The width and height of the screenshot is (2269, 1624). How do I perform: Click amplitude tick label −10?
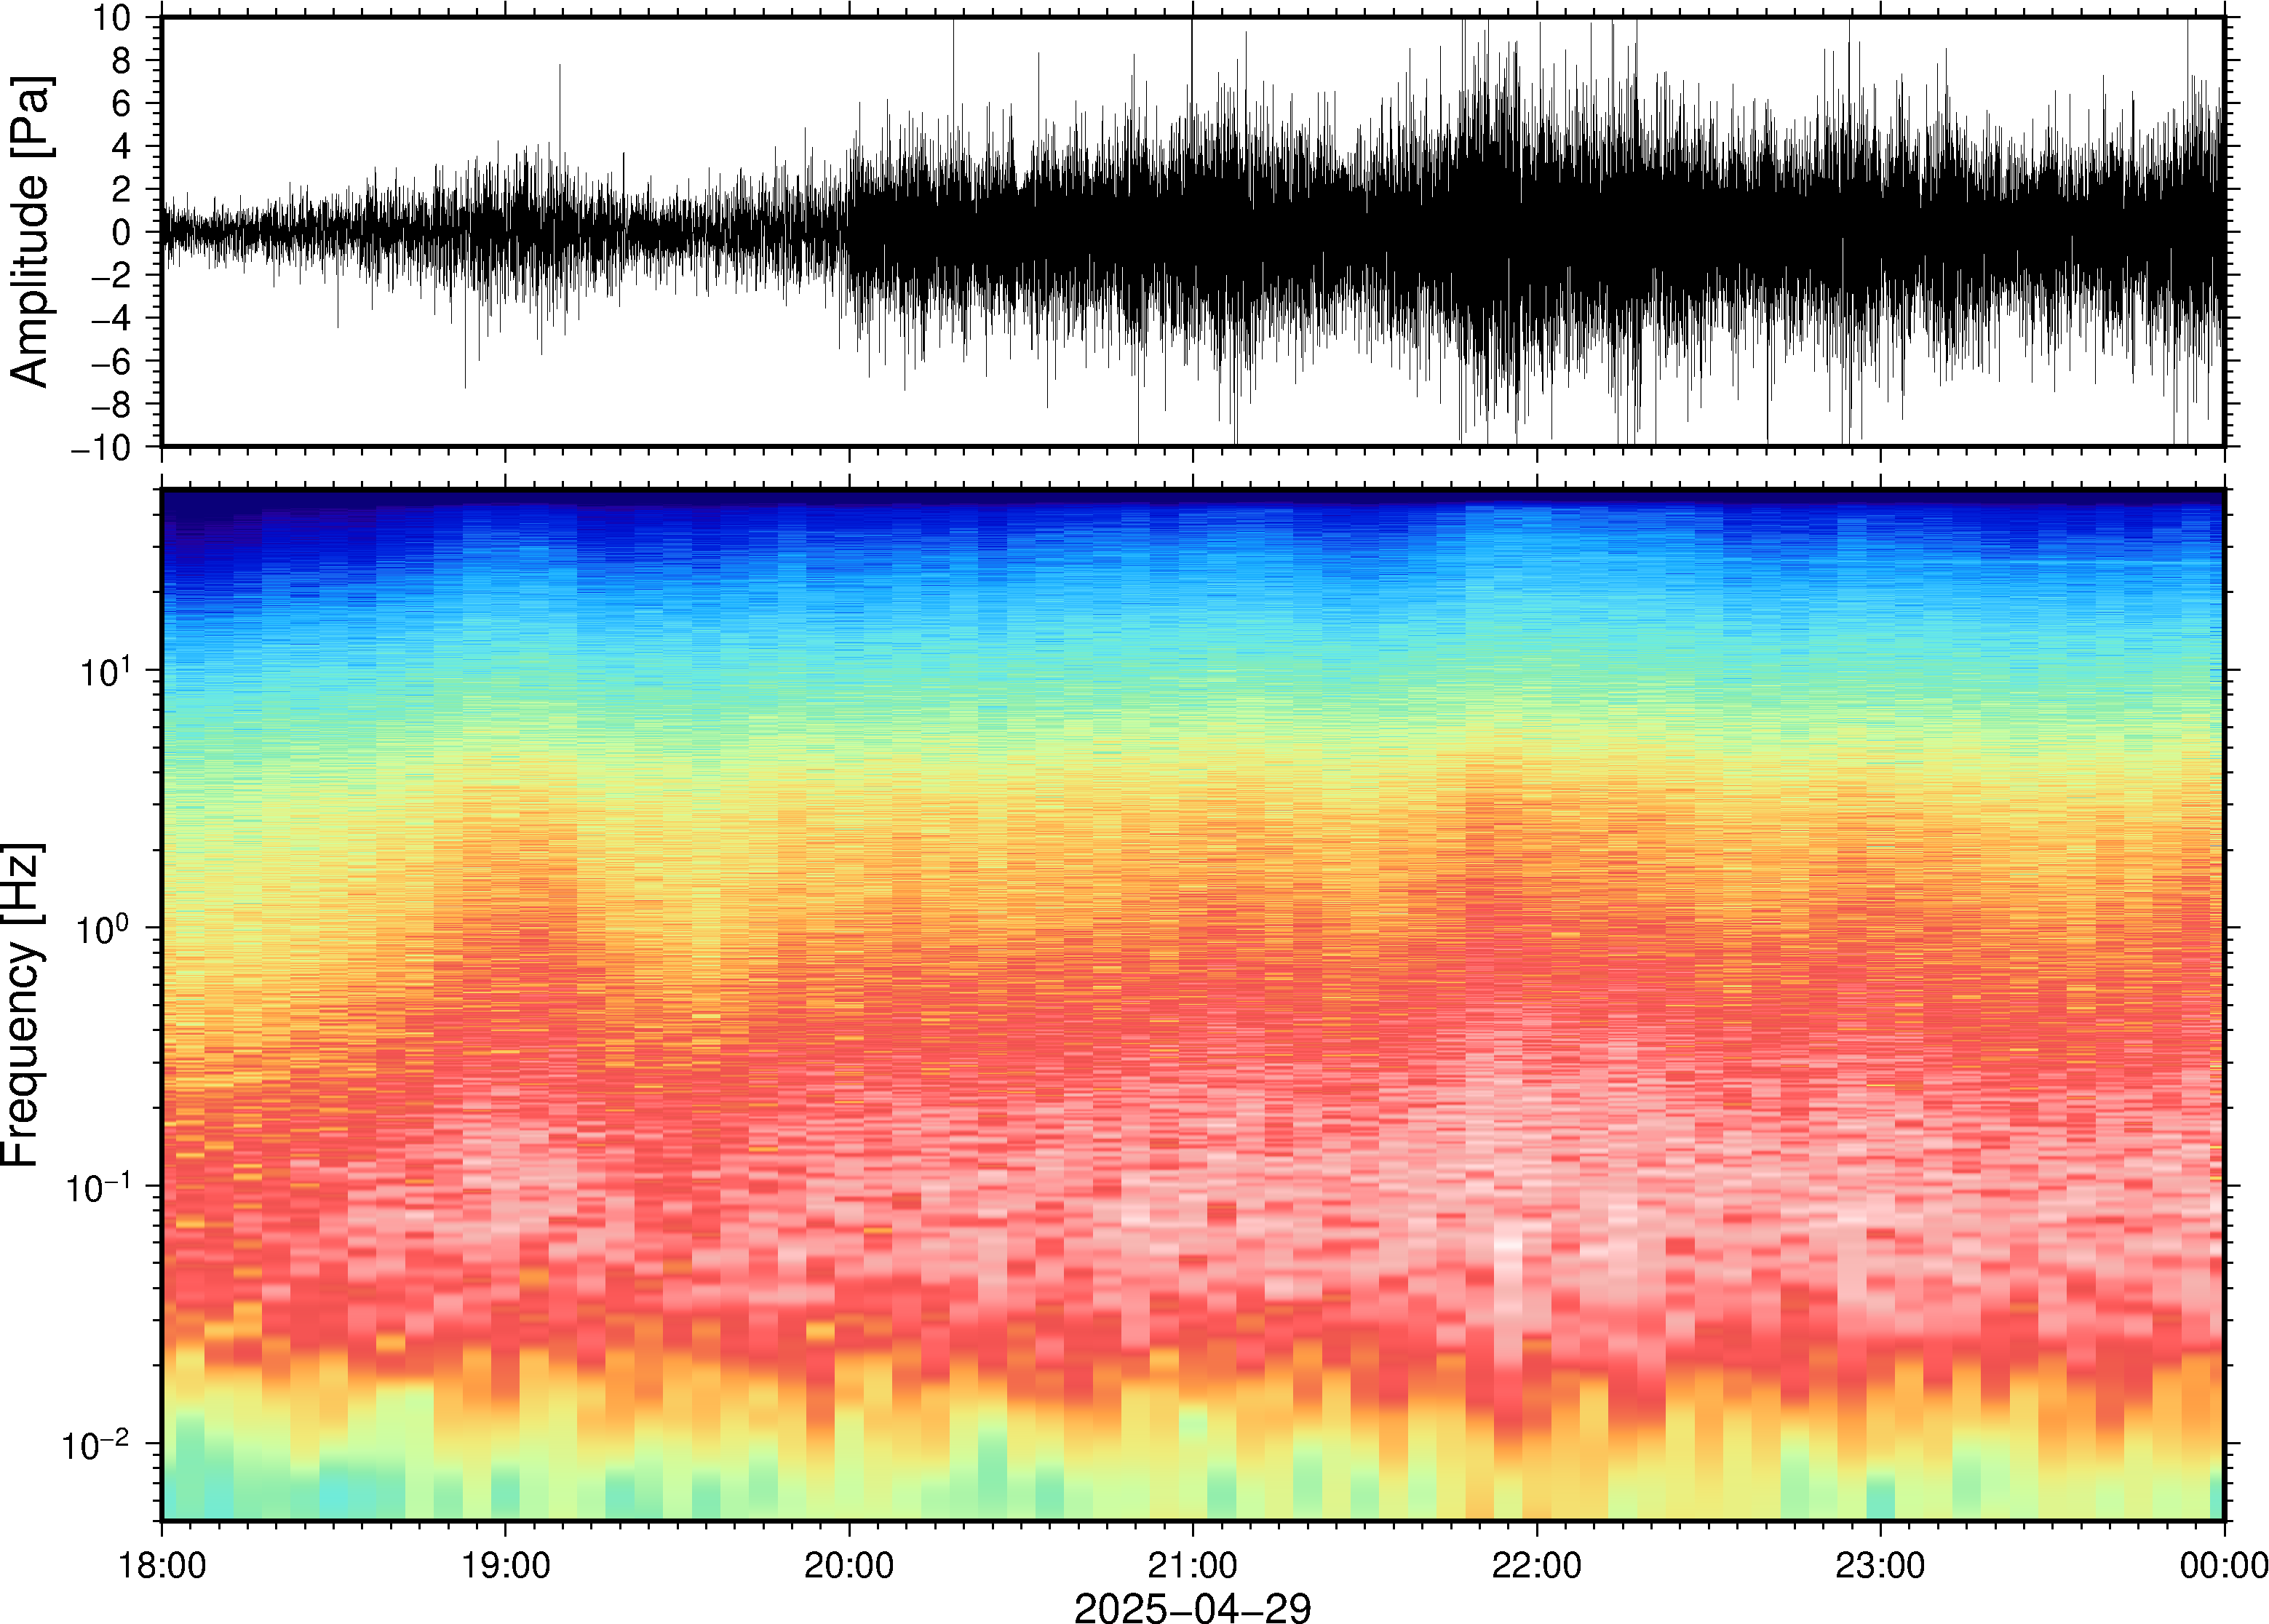pyautogui.click(x=100, y=447)
